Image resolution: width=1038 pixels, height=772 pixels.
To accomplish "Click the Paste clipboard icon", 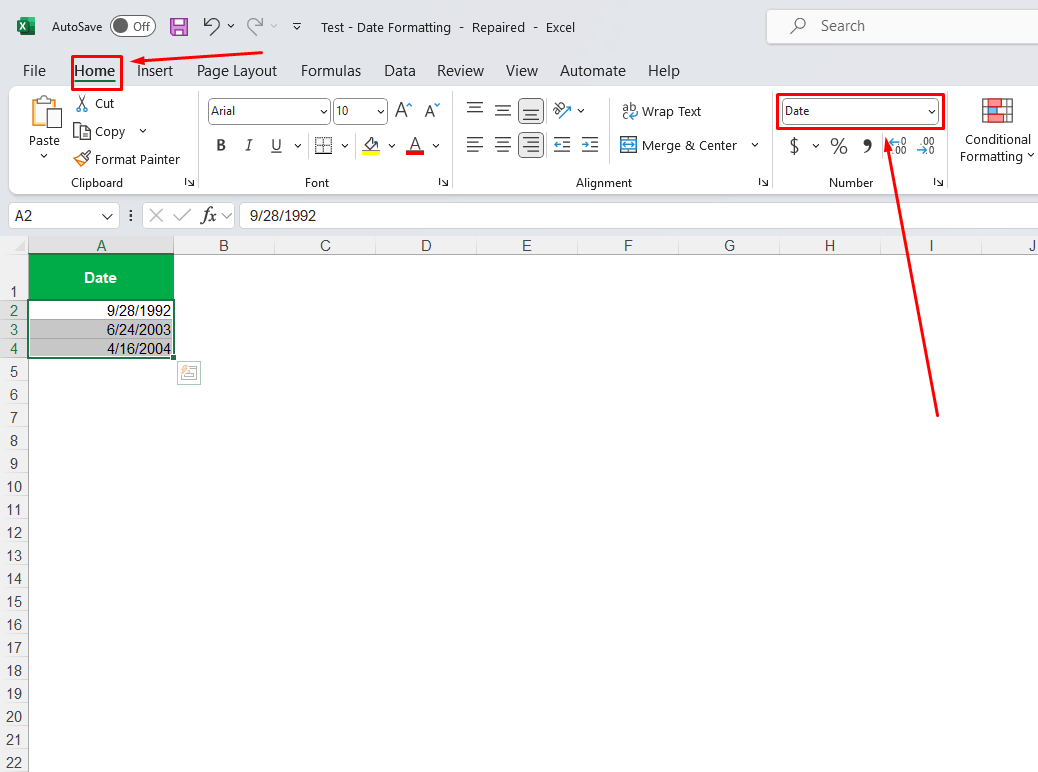I will 45,111.
